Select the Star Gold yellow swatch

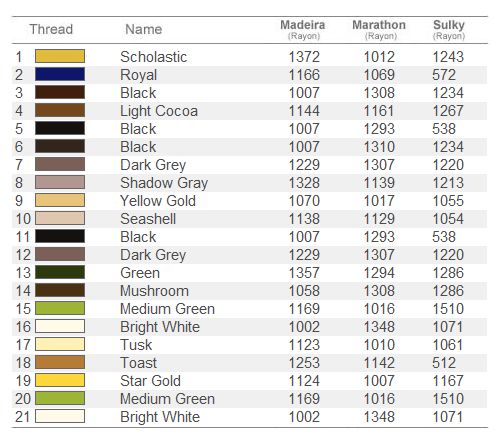(x=60, y=380)
